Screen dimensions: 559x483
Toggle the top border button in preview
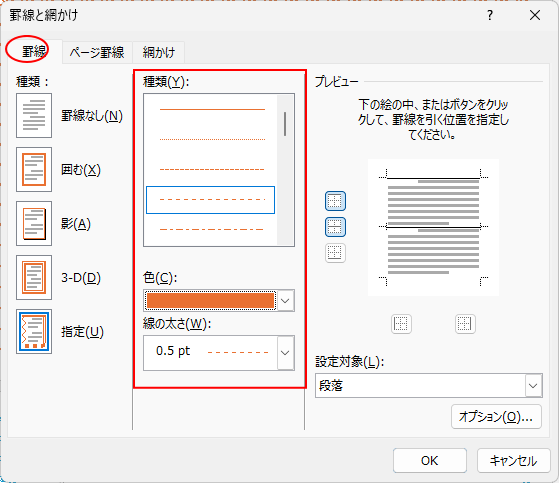tap(335, 201)
